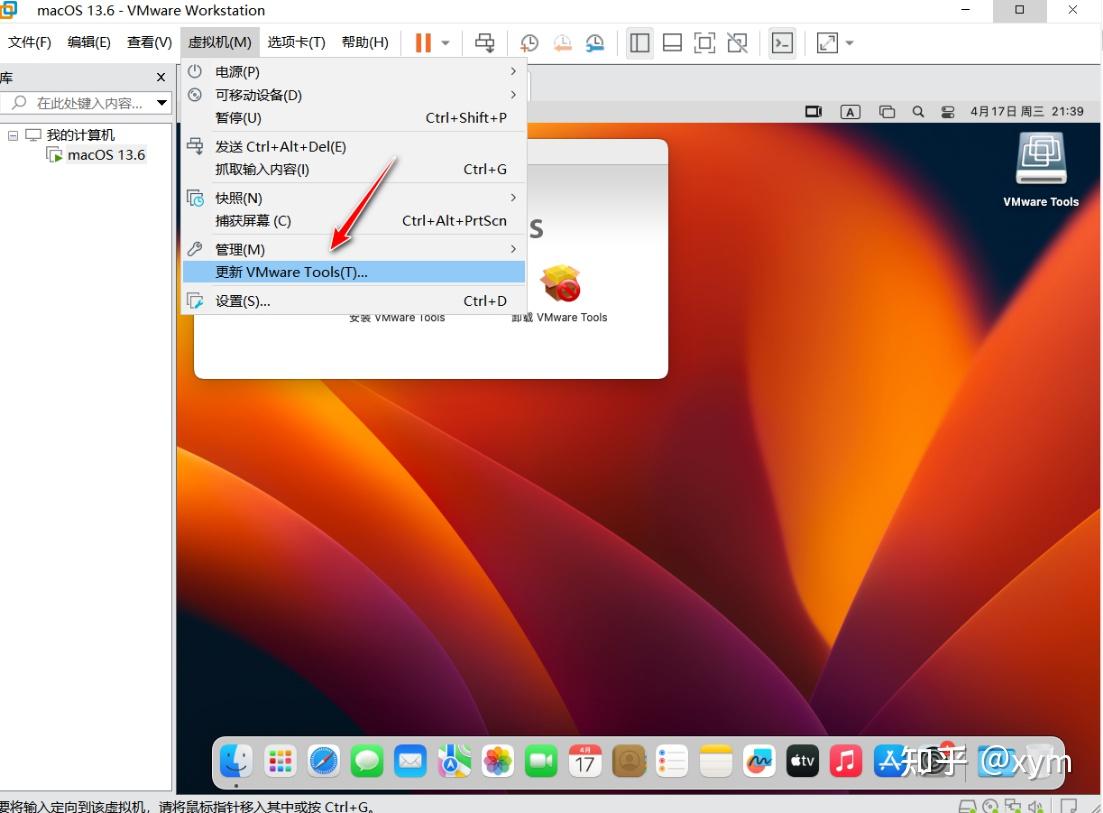Click the library search input field

point(84,103)
